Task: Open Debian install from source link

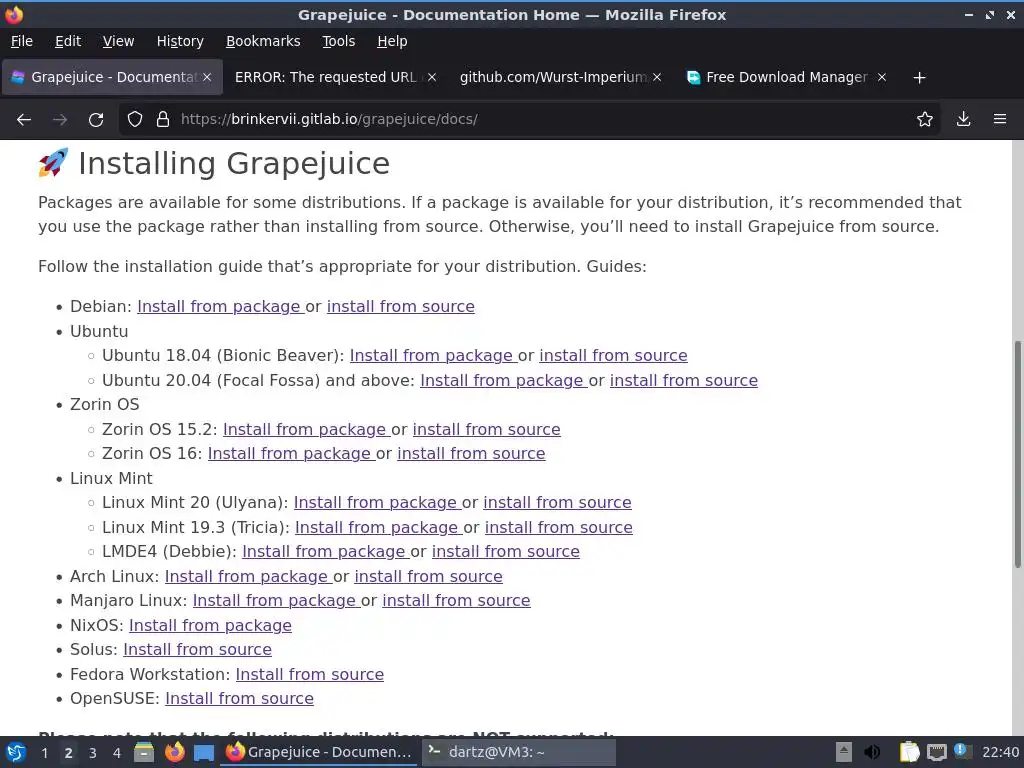Action: pos(400,306)
